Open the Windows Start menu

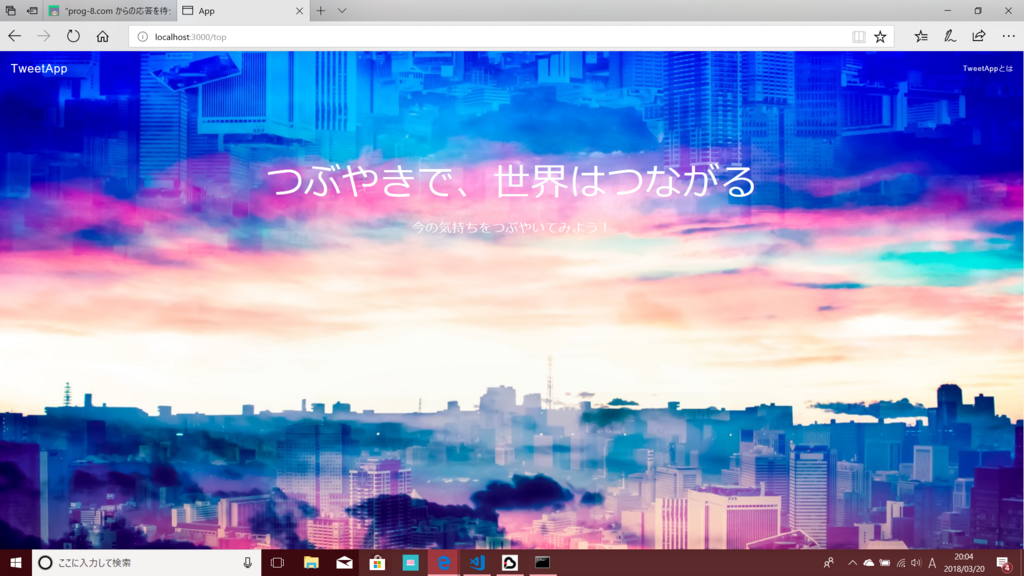click(x=16, y=562)
